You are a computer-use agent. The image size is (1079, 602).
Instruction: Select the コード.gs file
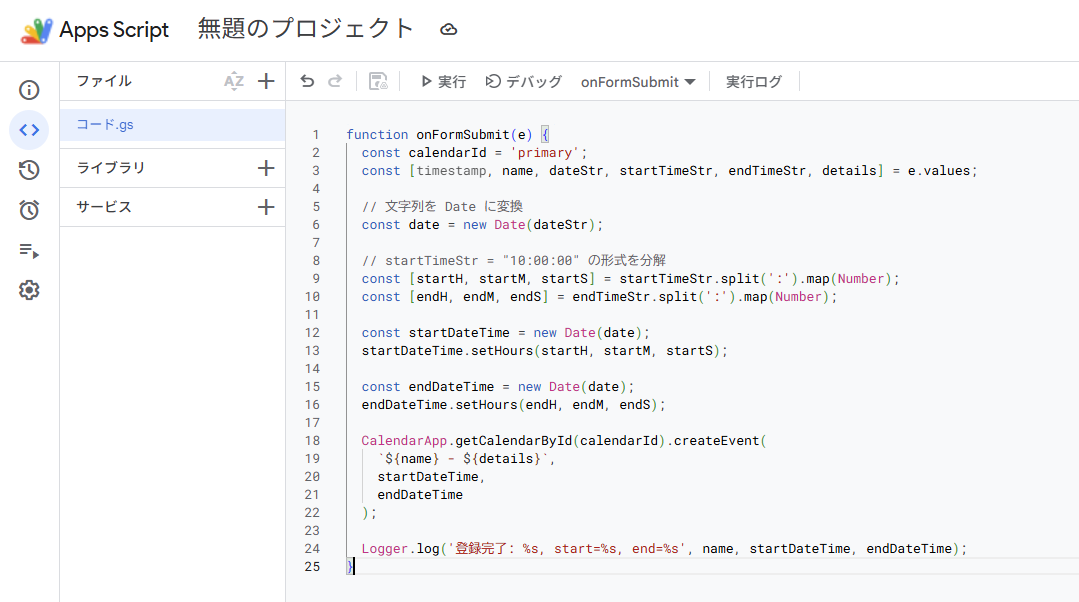pyautogui.click(x=173, y=125)
